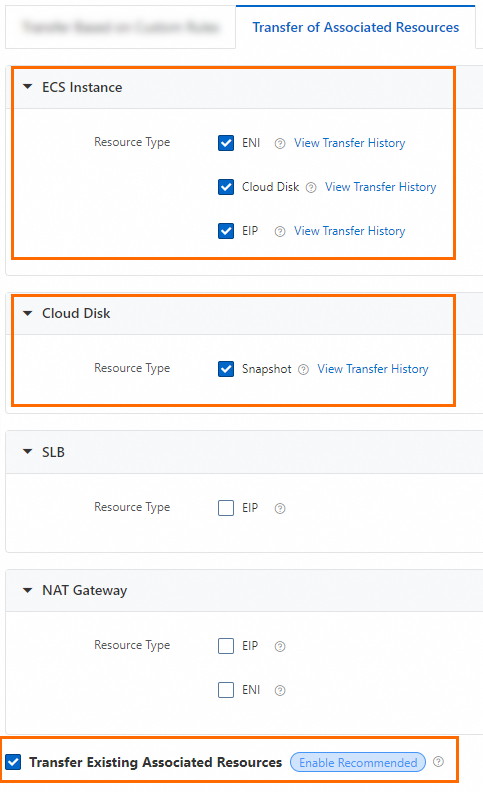
Task: Check ENI checkbox under NAT Gateway
Action: tap(226, 689)
